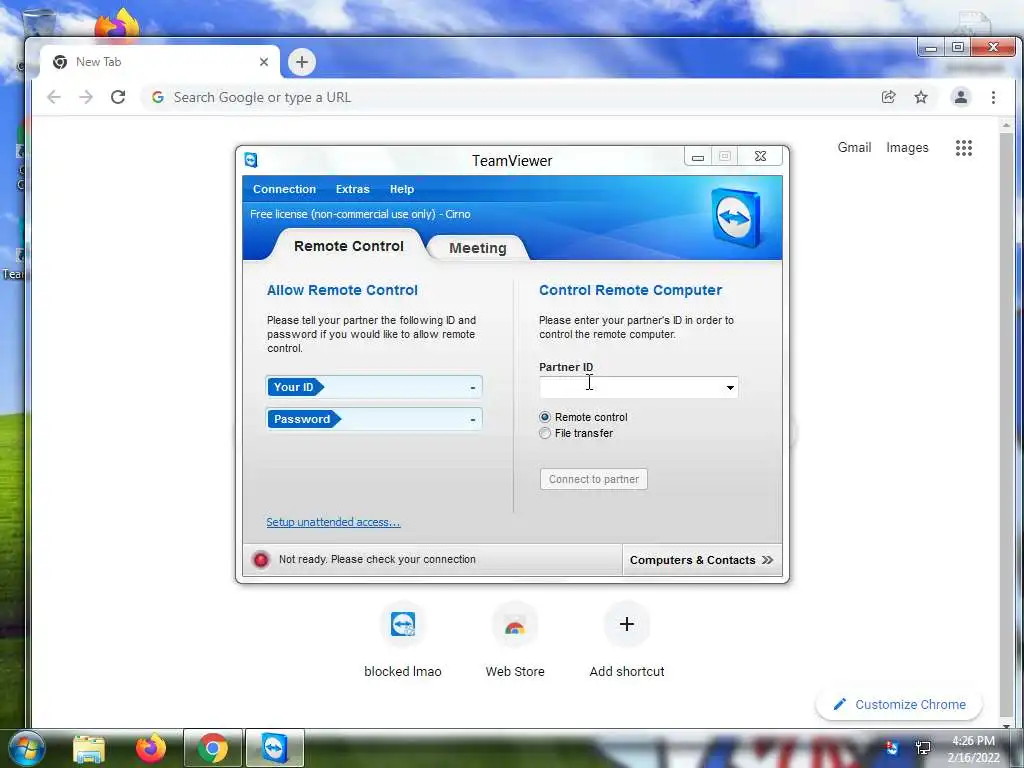Image resolution: width=1024 pixels, height=768 pixels.
Task: Expand Computers & Contacts panel
Action: tap(701, 560)
